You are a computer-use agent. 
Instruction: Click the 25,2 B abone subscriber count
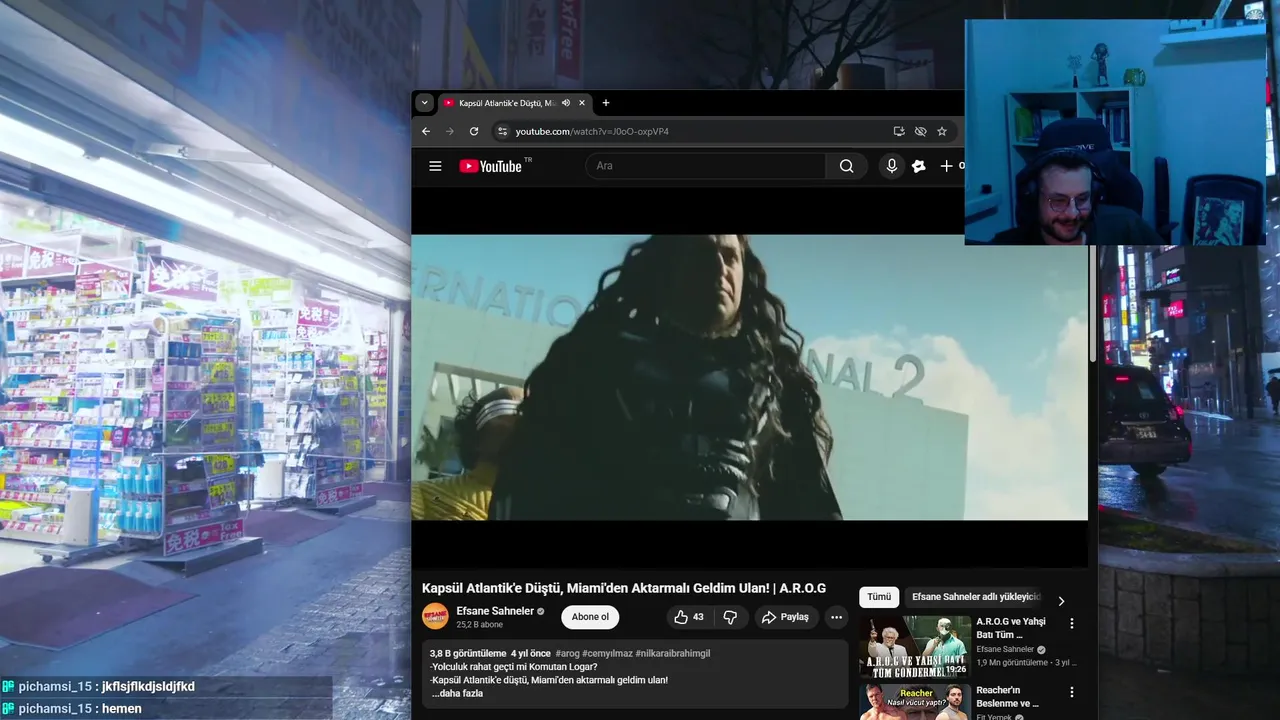pyautogui.click(x=479, y=625)
